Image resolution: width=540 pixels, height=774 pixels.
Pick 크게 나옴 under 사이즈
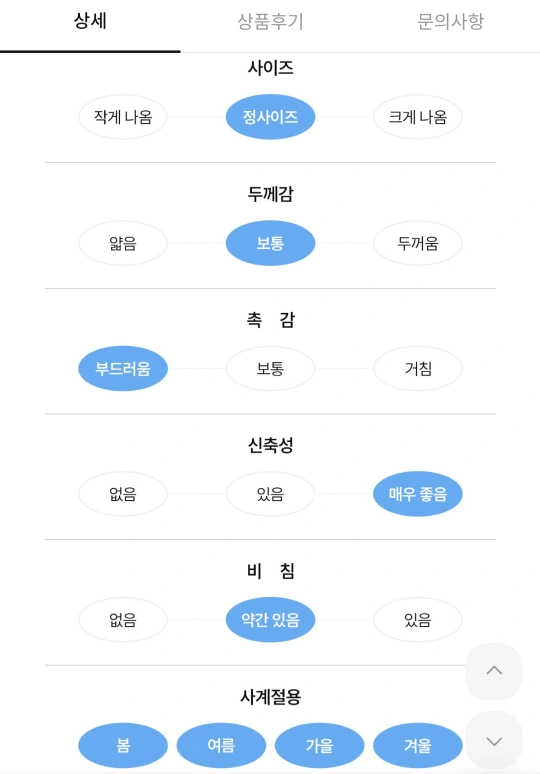point(418,117)
